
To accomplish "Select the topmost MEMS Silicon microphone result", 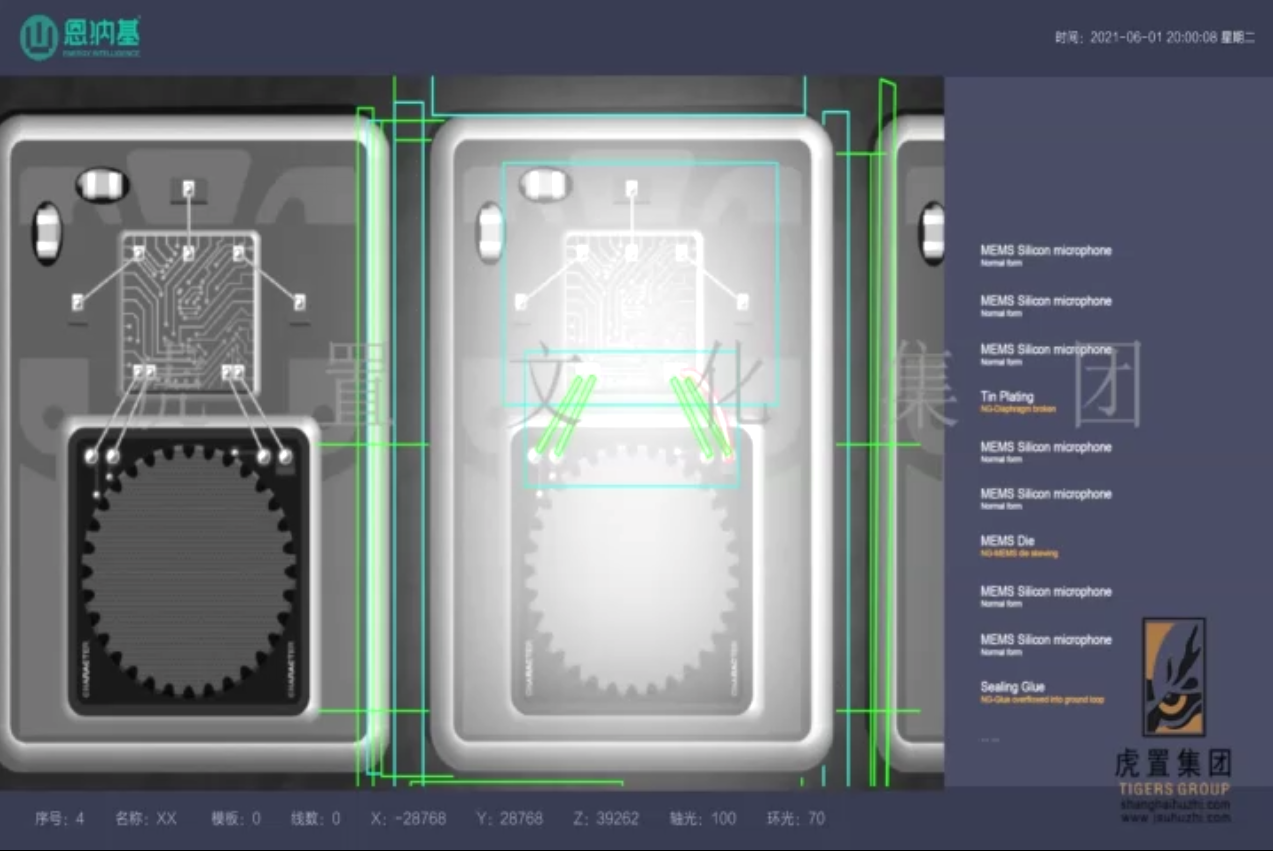I will (1045, 255).
